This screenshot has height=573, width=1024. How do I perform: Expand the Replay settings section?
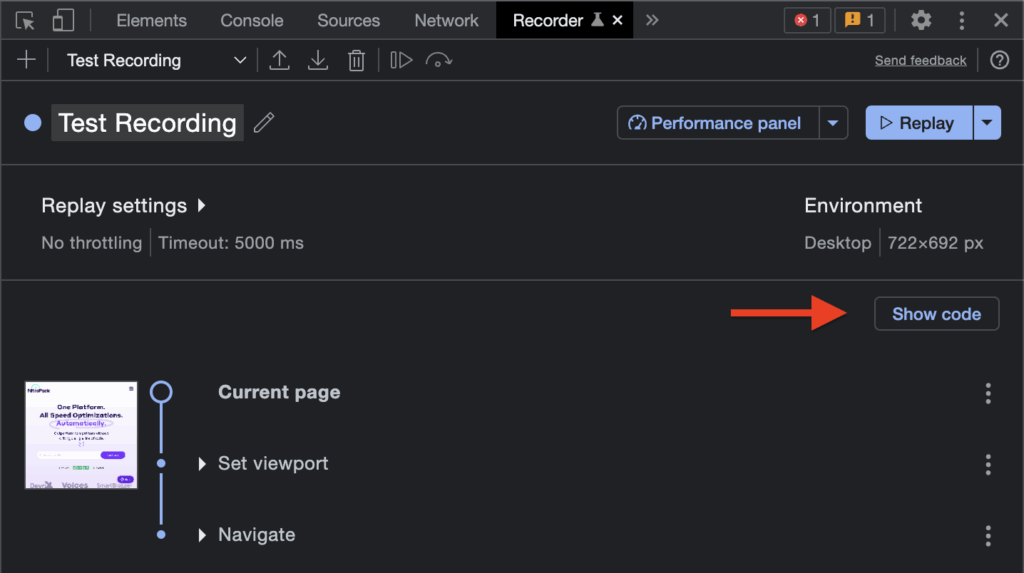[x=123, y=206]
